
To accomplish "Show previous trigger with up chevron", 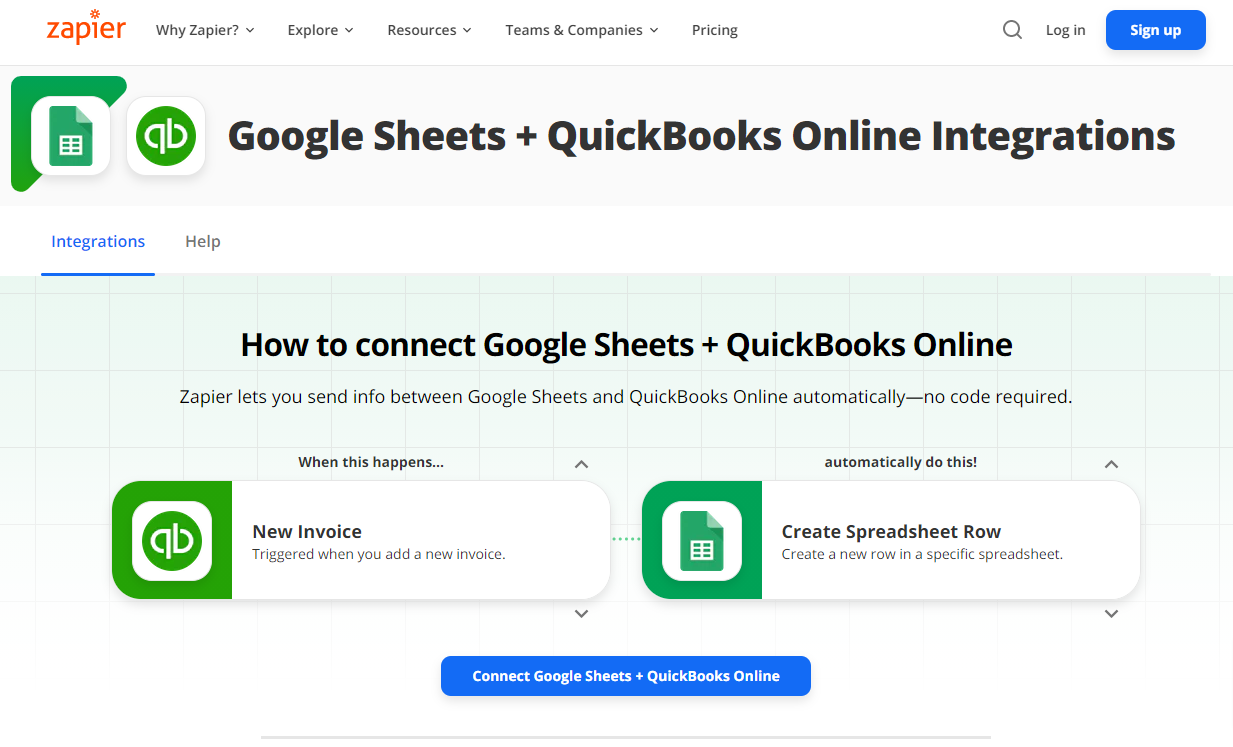I will point(581,464).
